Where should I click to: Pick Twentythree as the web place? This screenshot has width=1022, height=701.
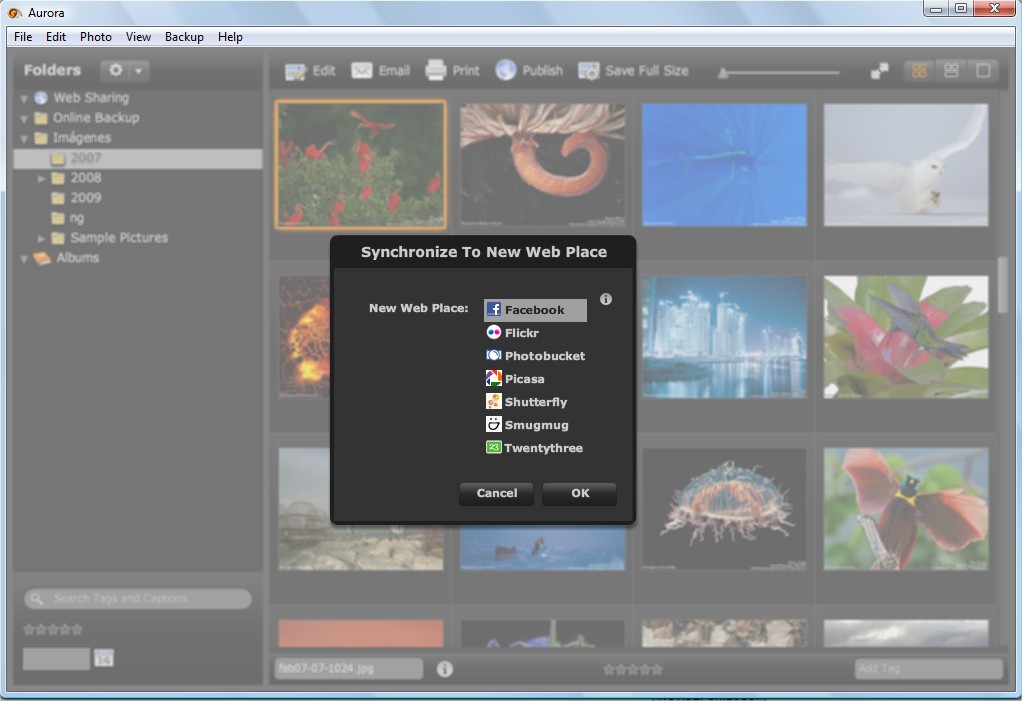tap(535, 448)
